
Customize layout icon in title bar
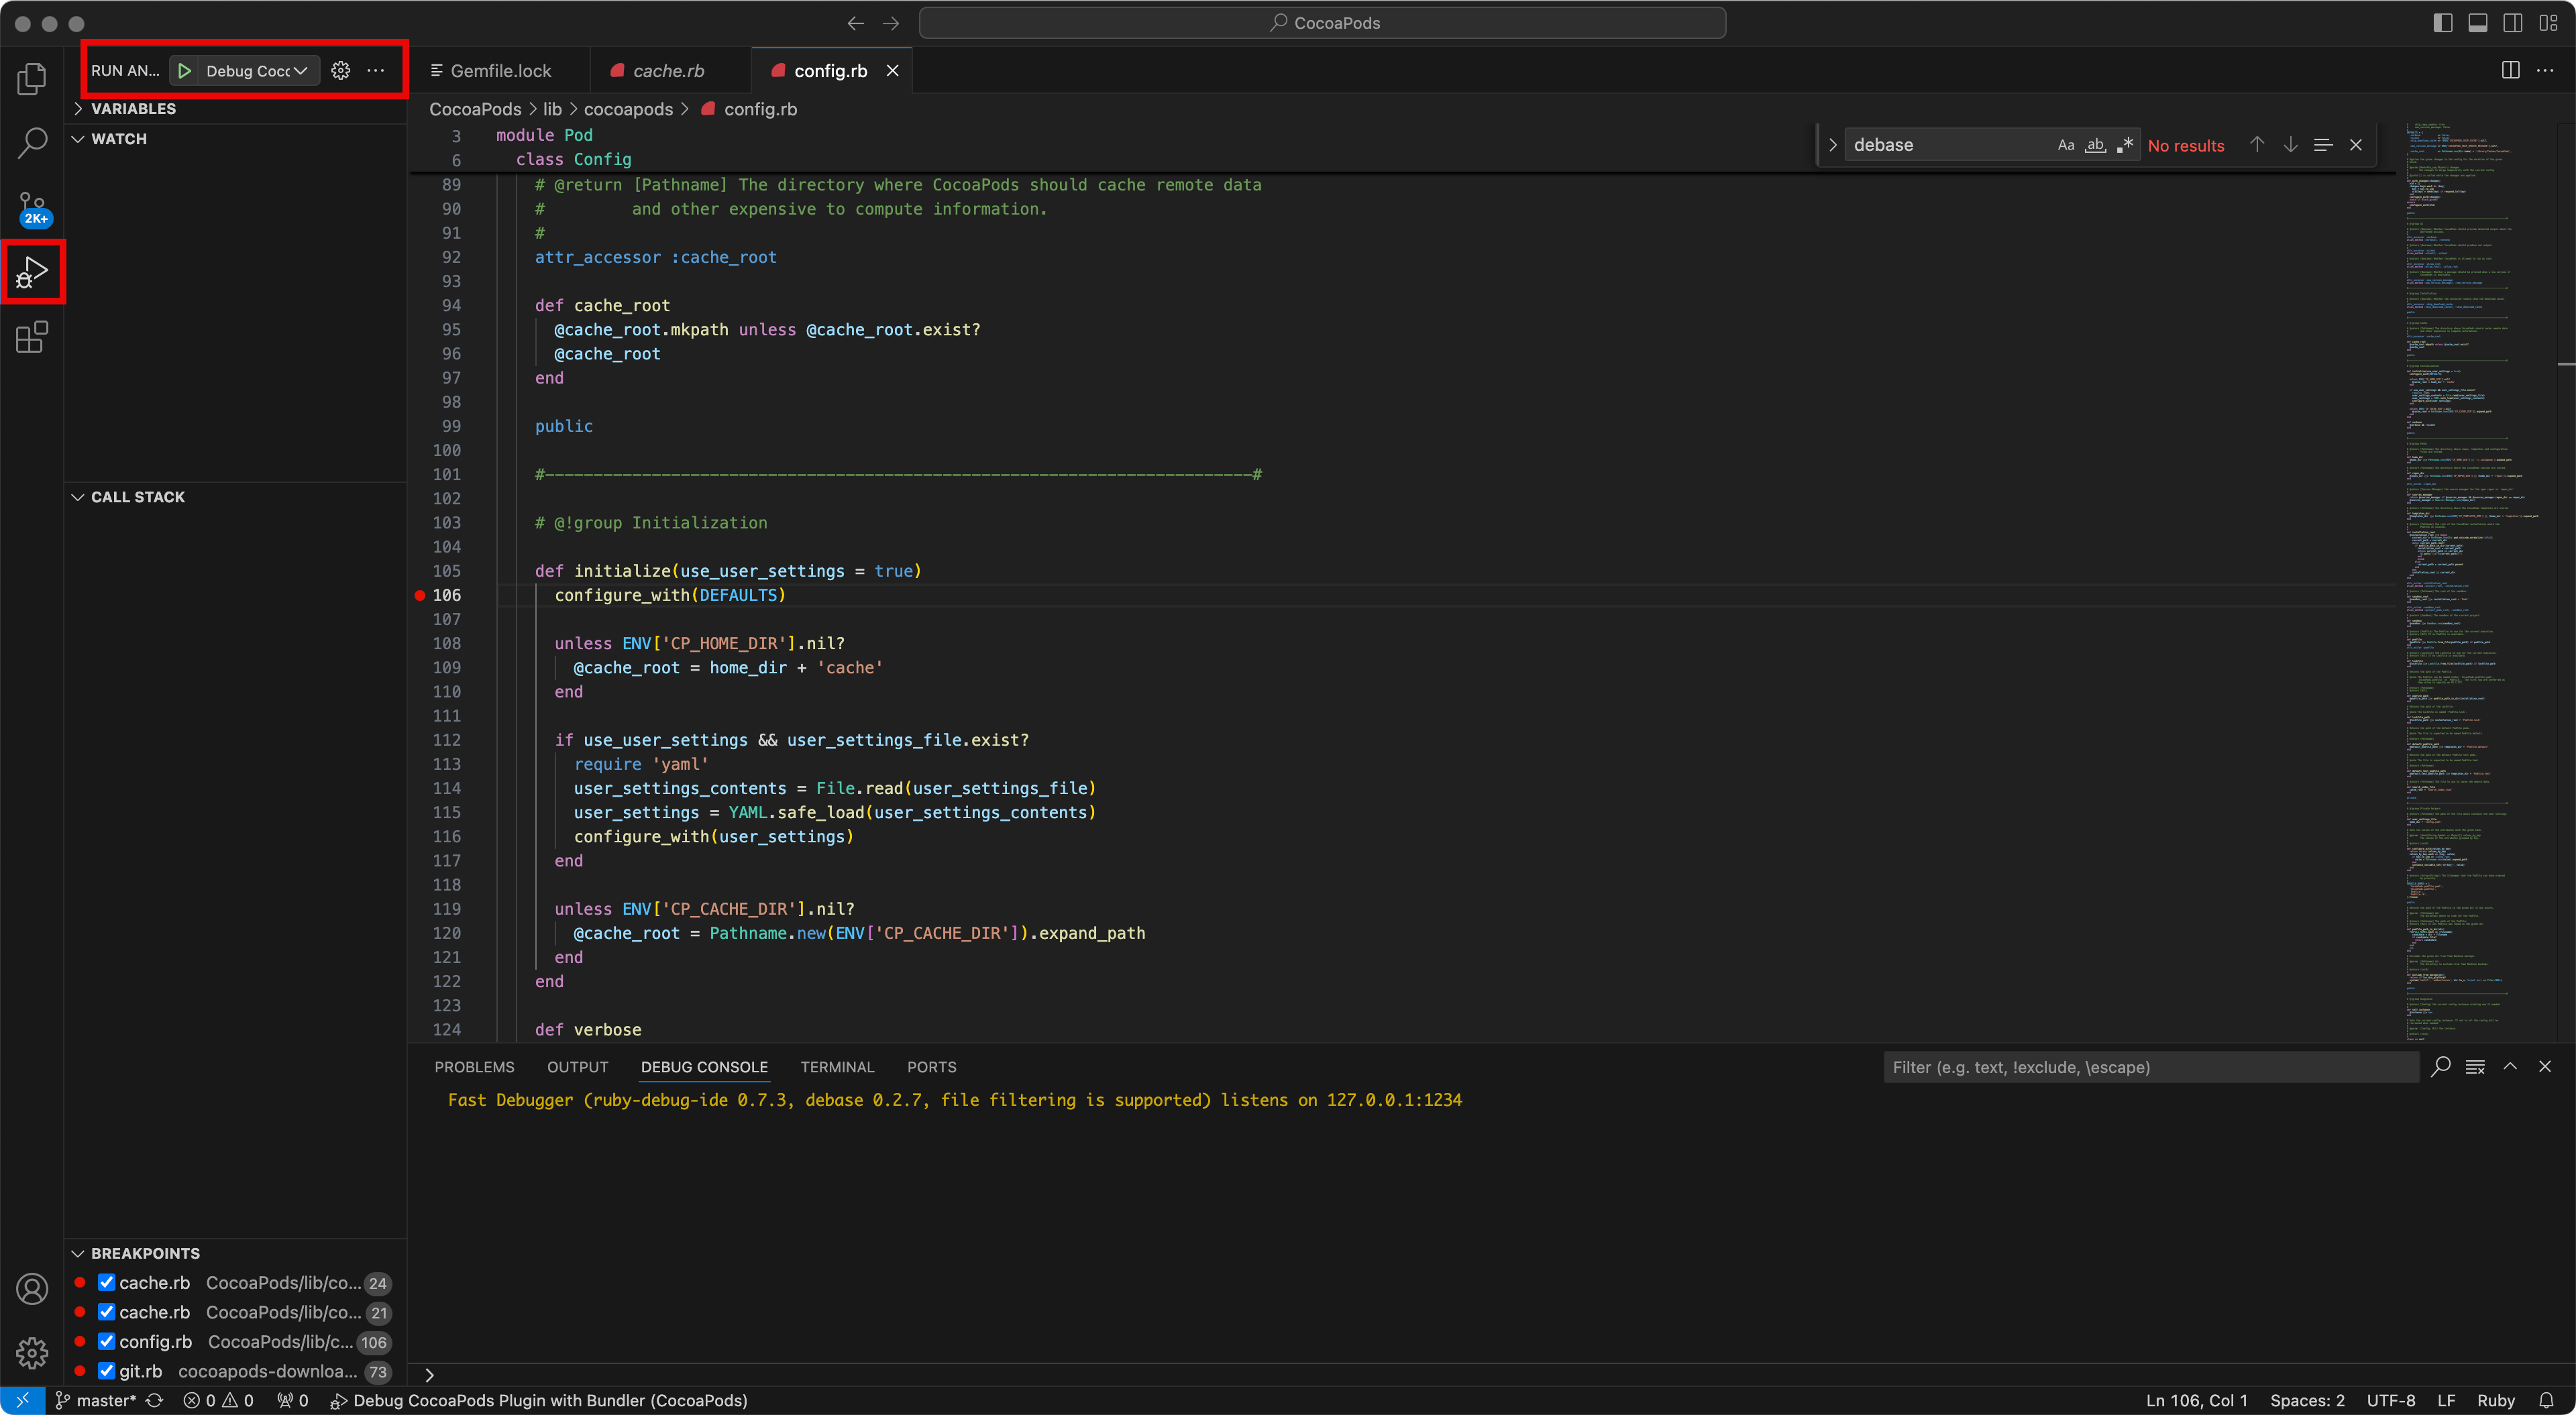click(x=2547, y=23)
